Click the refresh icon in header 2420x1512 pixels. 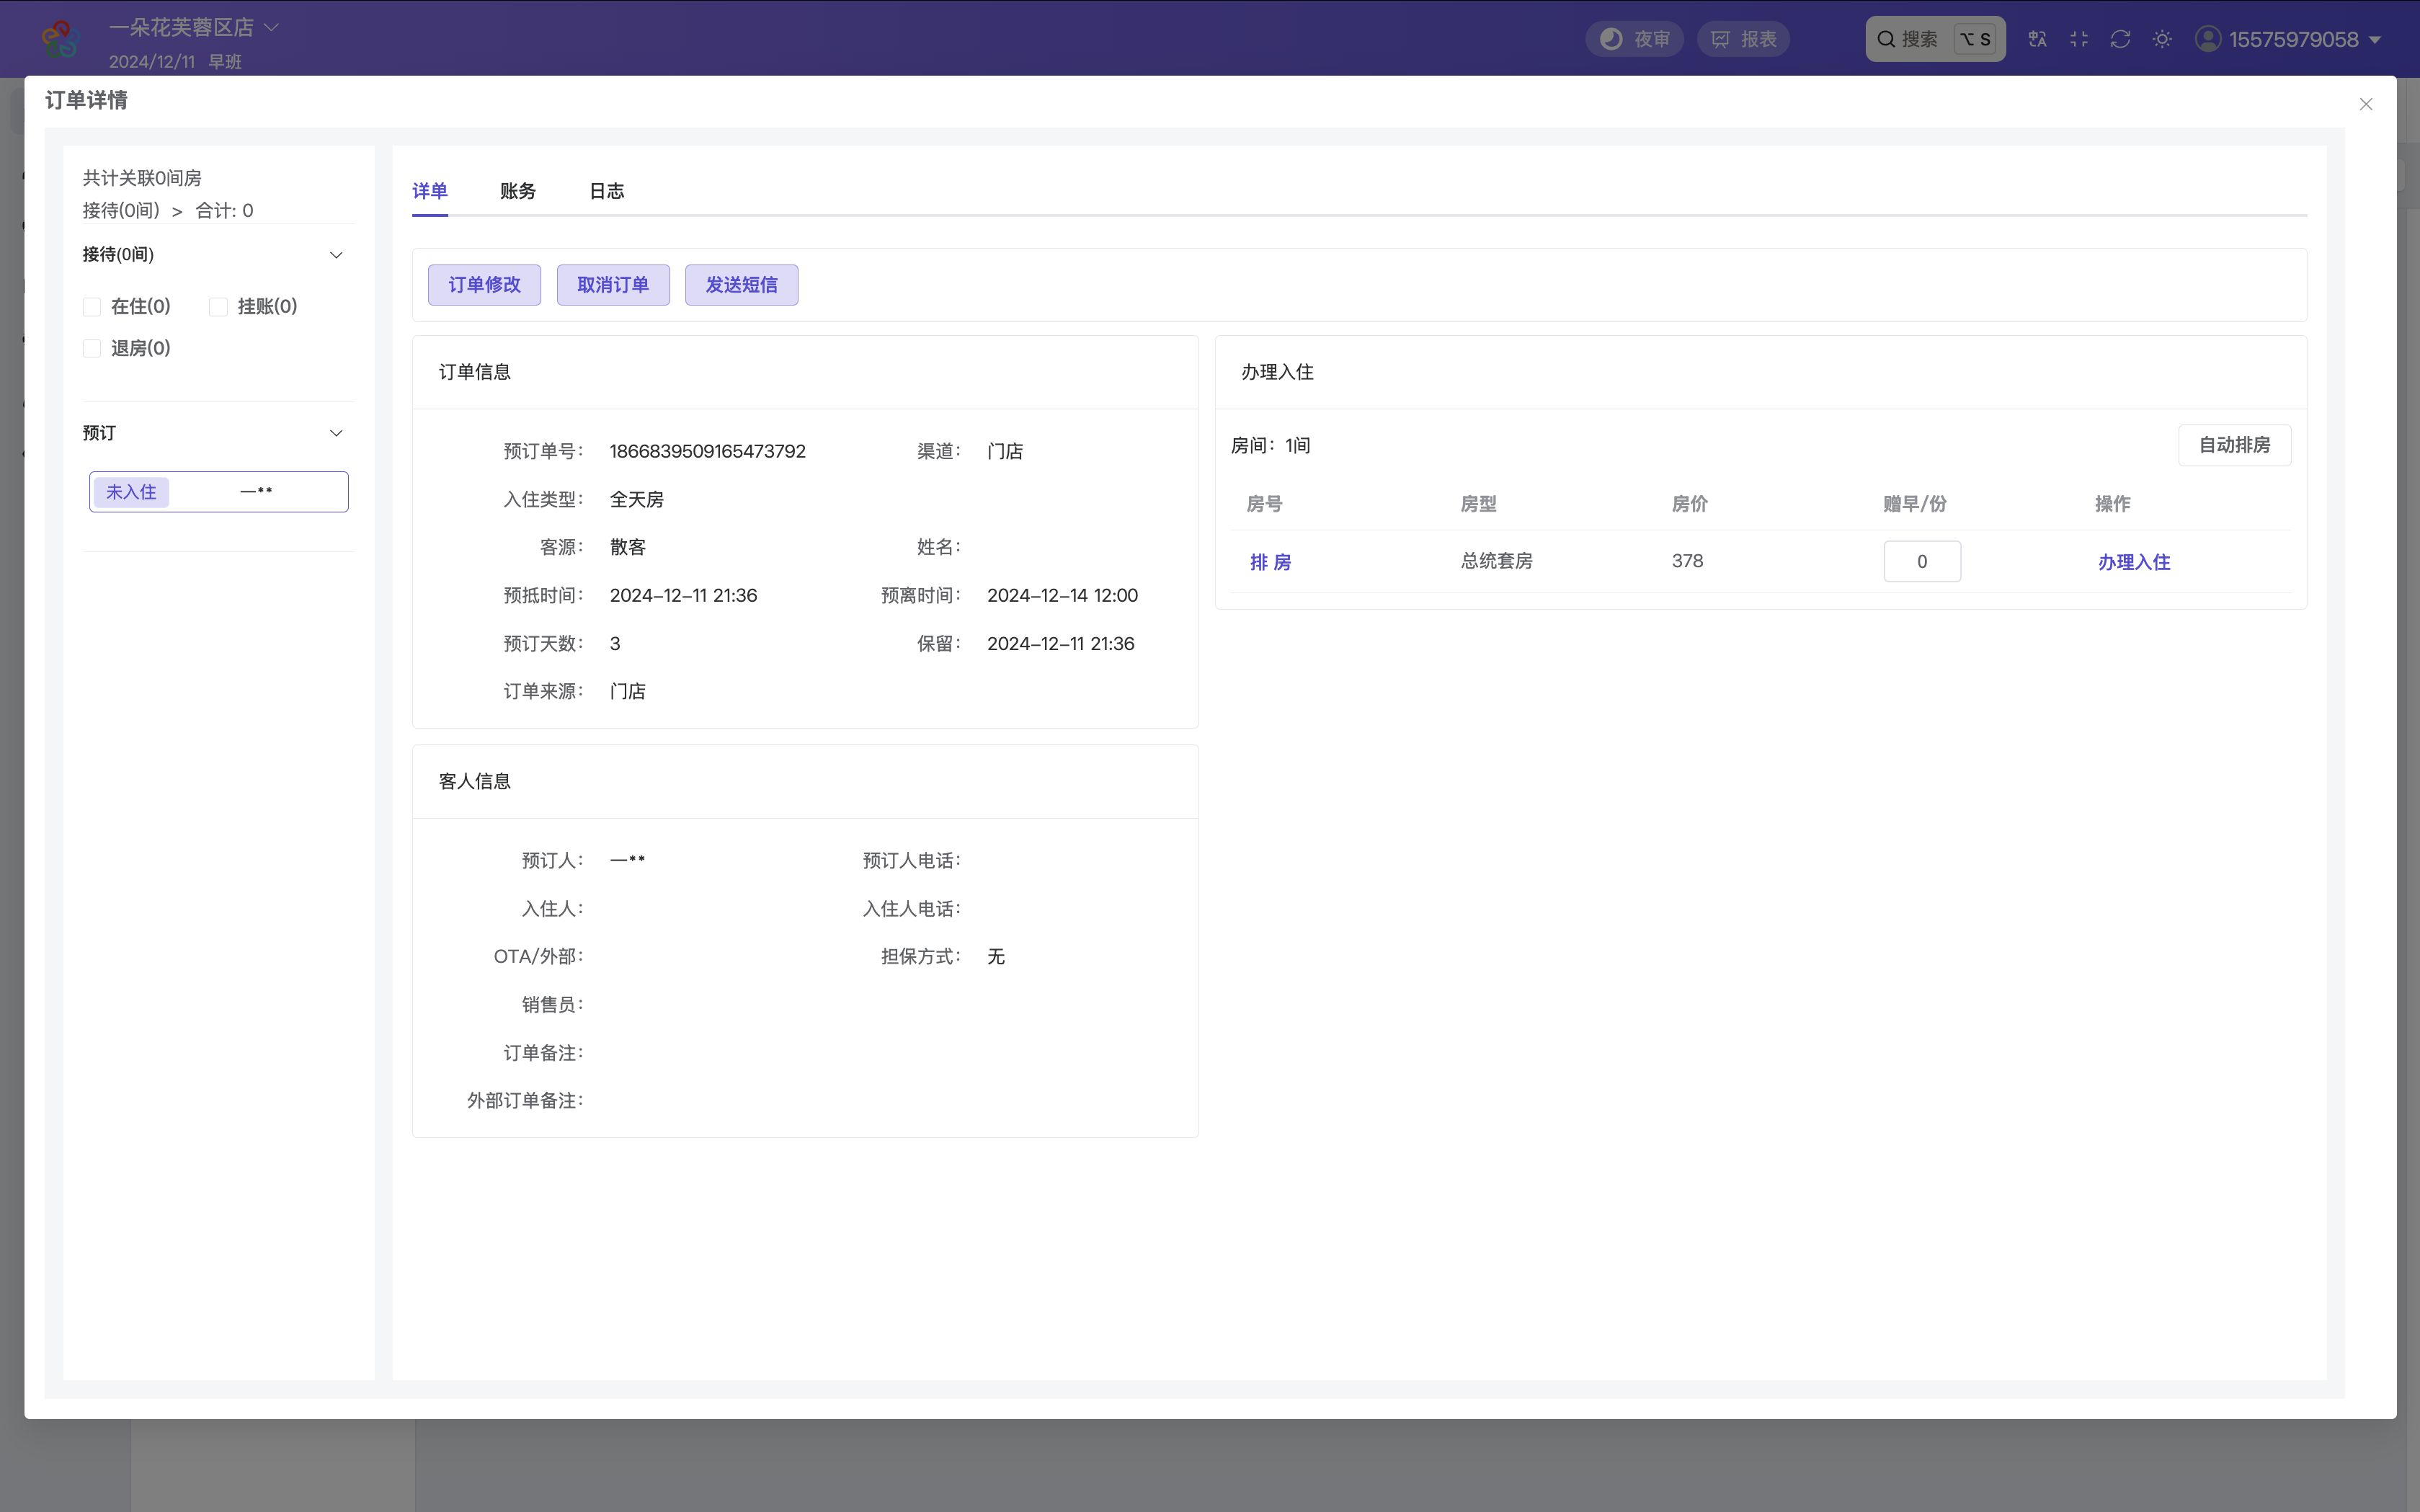pyautogui.click(x=2120, y=39)
